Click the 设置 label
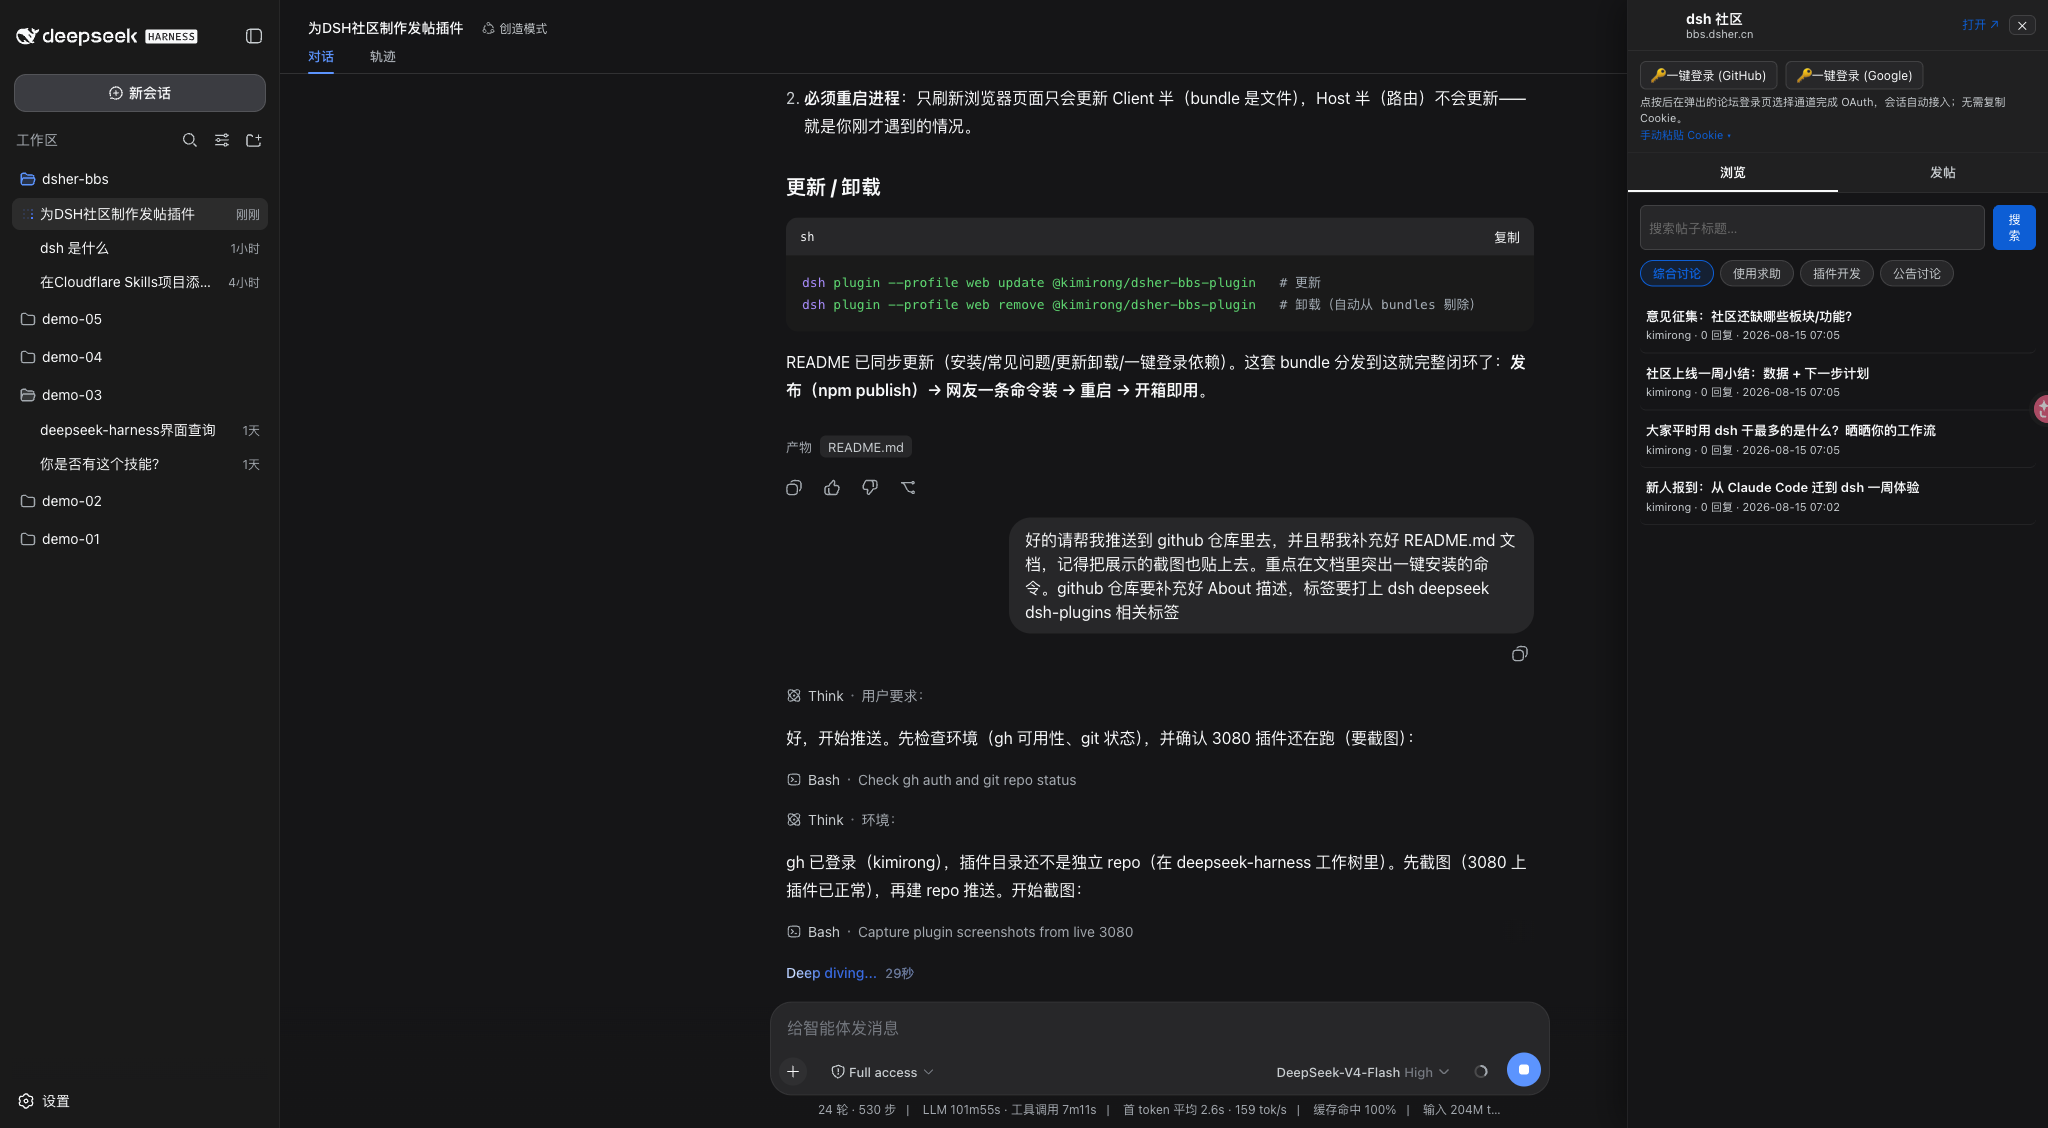Screen dimensions: 2048x1128 pyautogui.click(x=56, y=1101)
